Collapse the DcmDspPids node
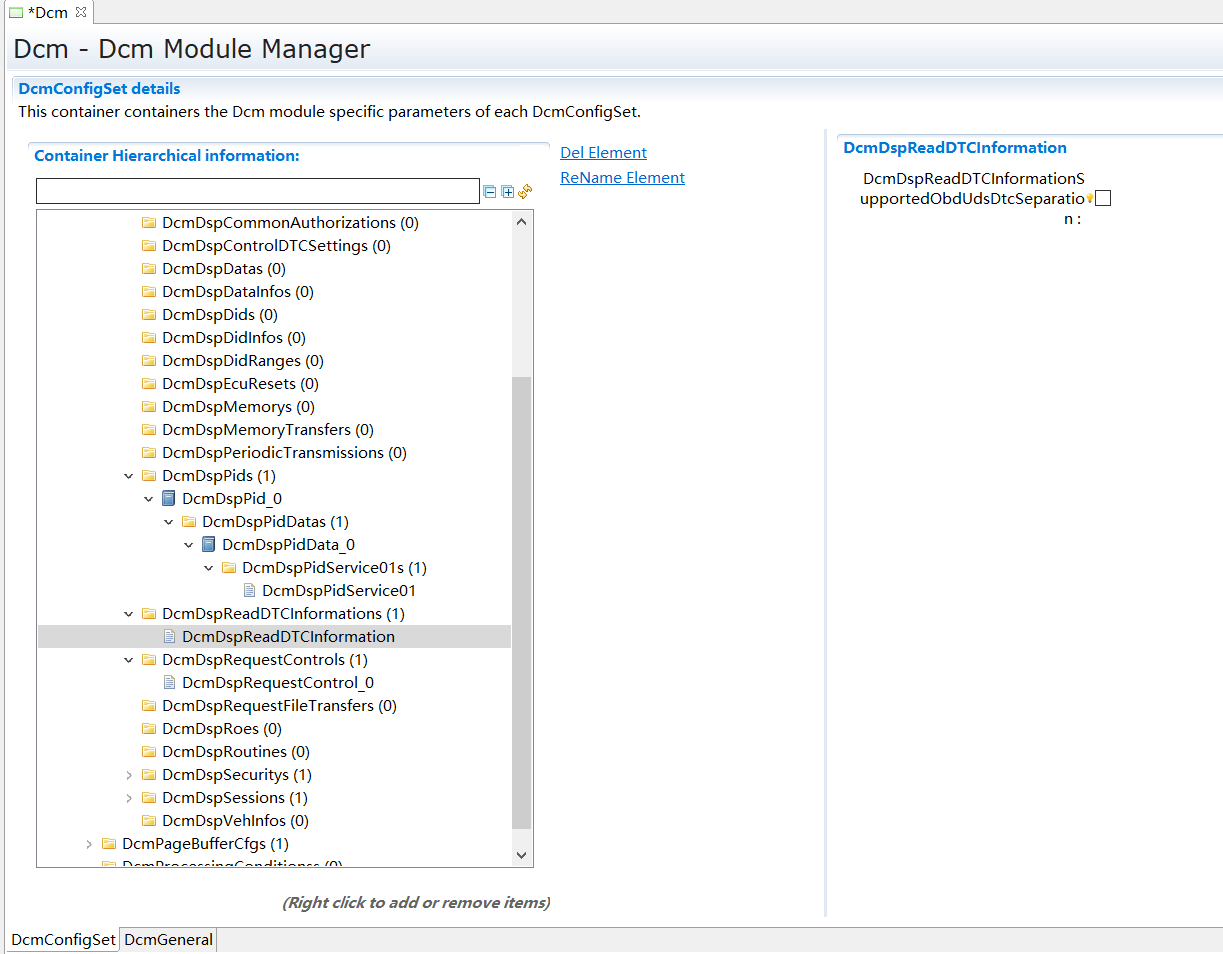The image size is (1223, 954). click(128, 475)
